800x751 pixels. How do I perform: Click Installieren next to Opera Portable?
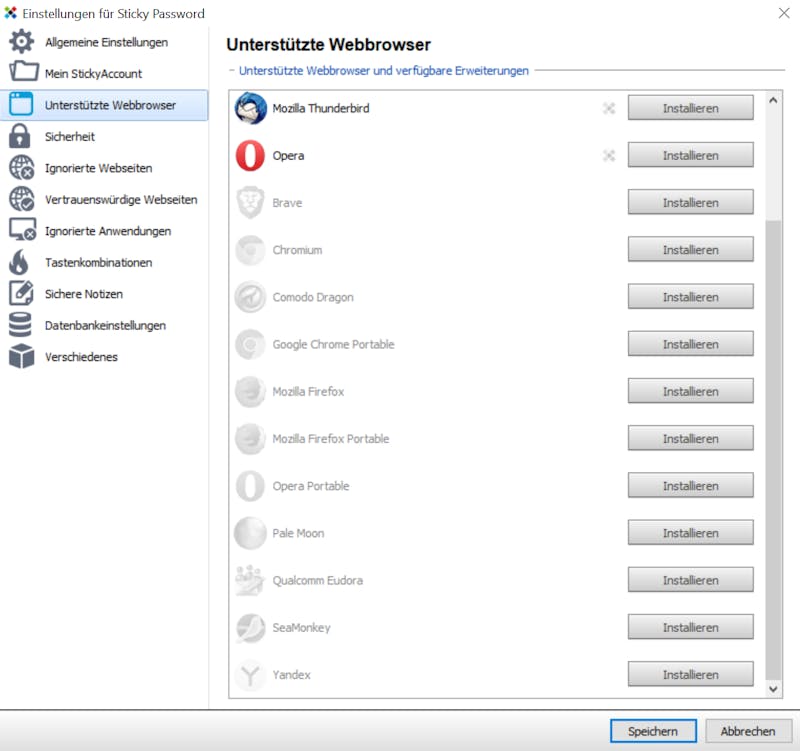[x=690, y=486]
